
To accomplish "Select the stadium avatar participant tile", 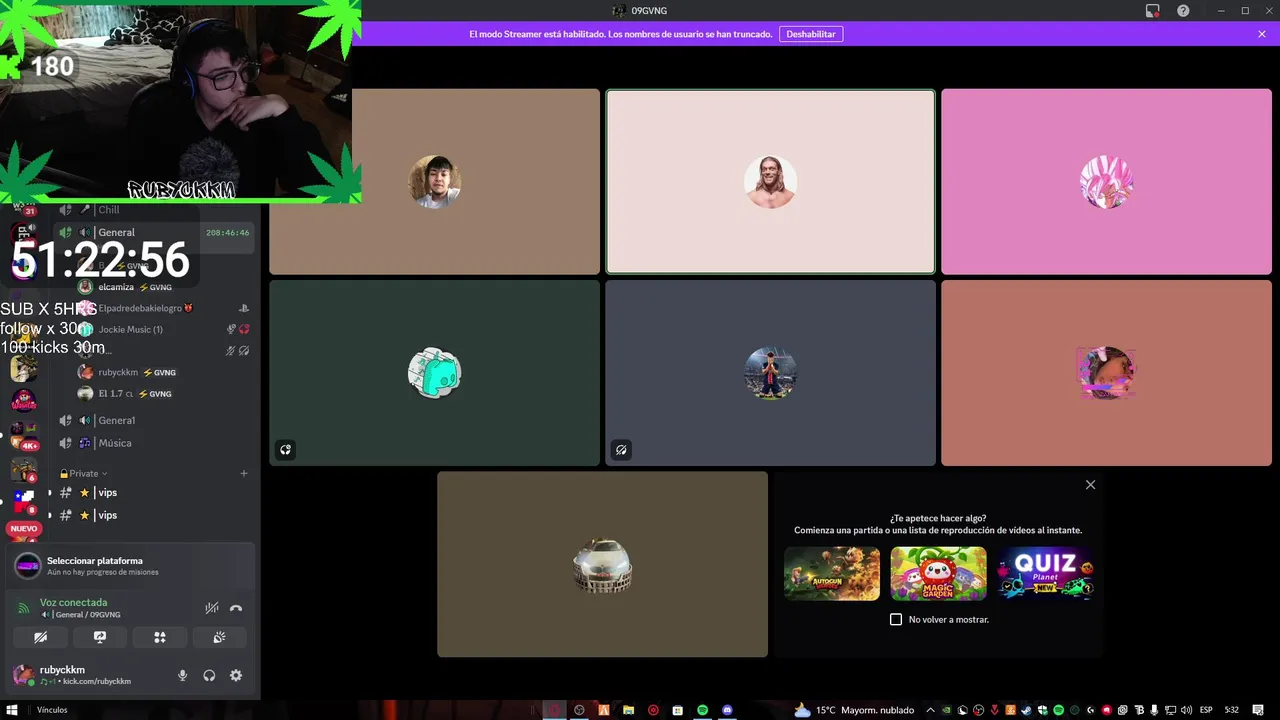I will [770, 373].
